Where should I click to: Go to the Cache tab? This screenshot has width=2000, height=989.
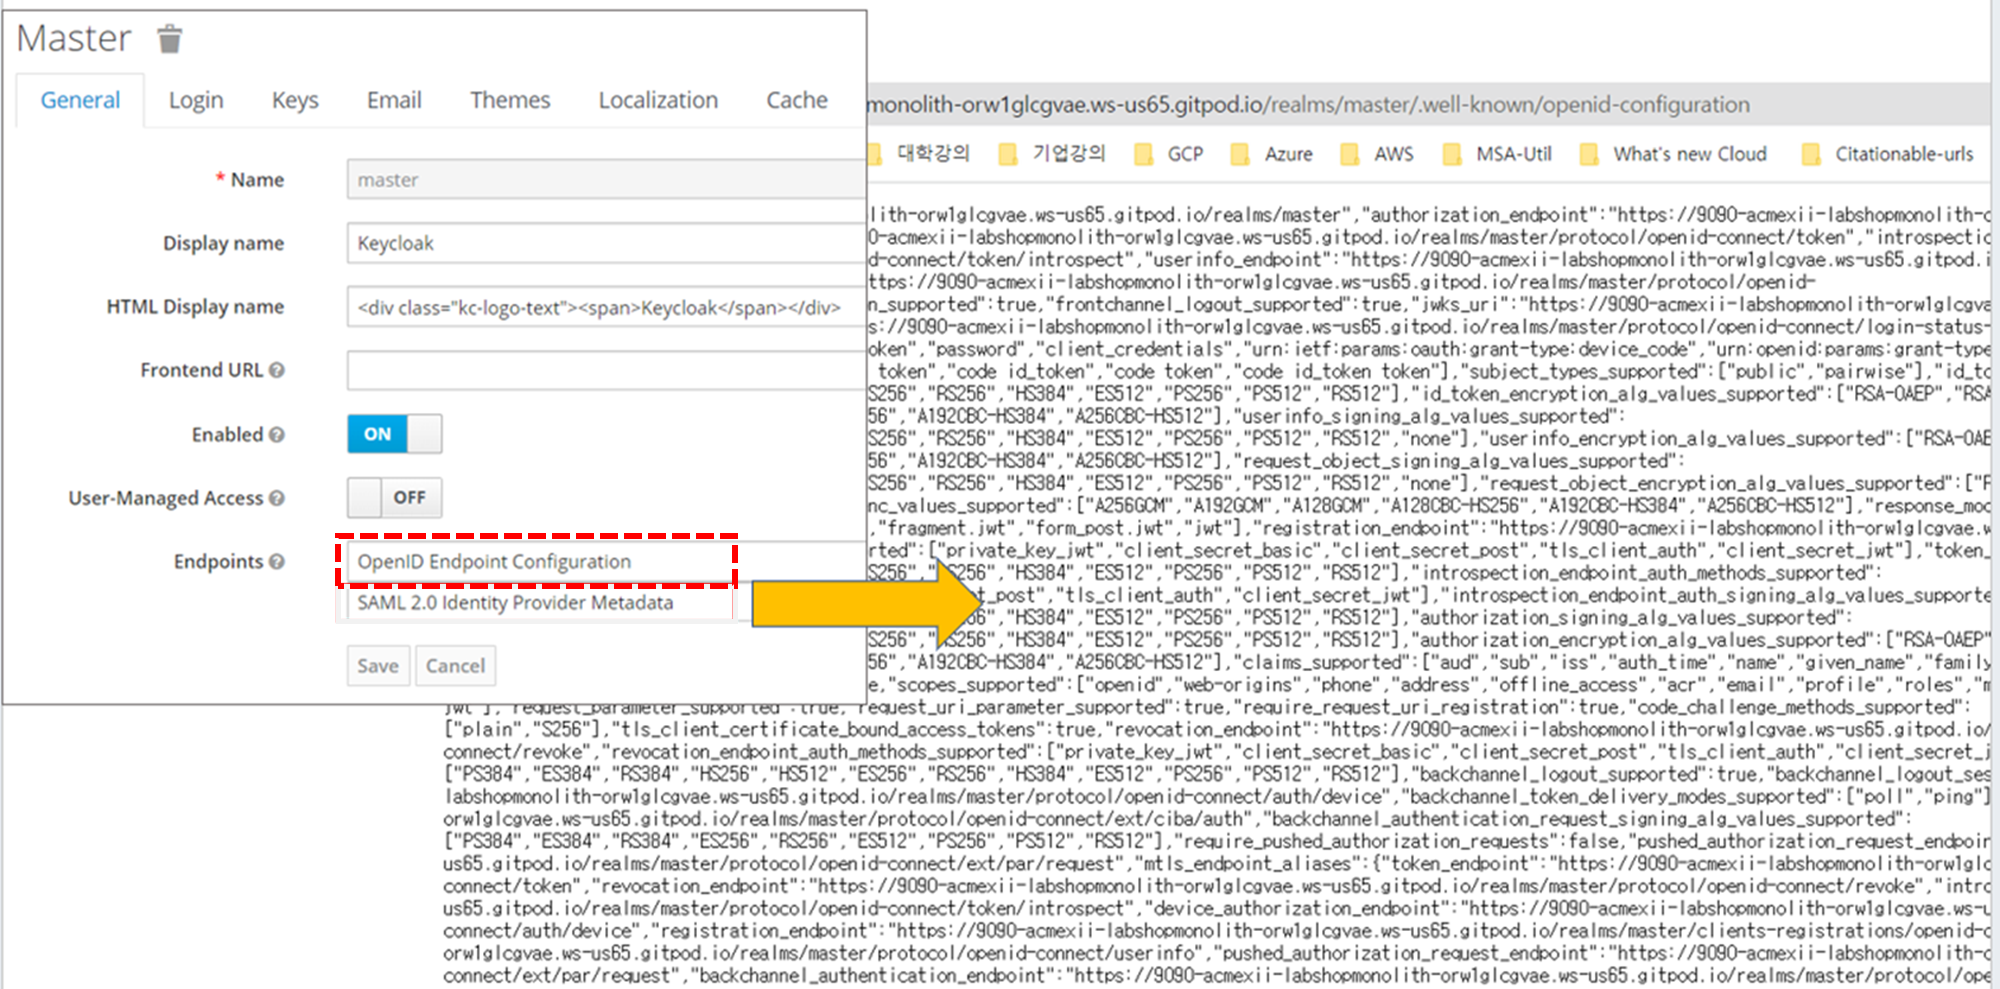[797, 100]
